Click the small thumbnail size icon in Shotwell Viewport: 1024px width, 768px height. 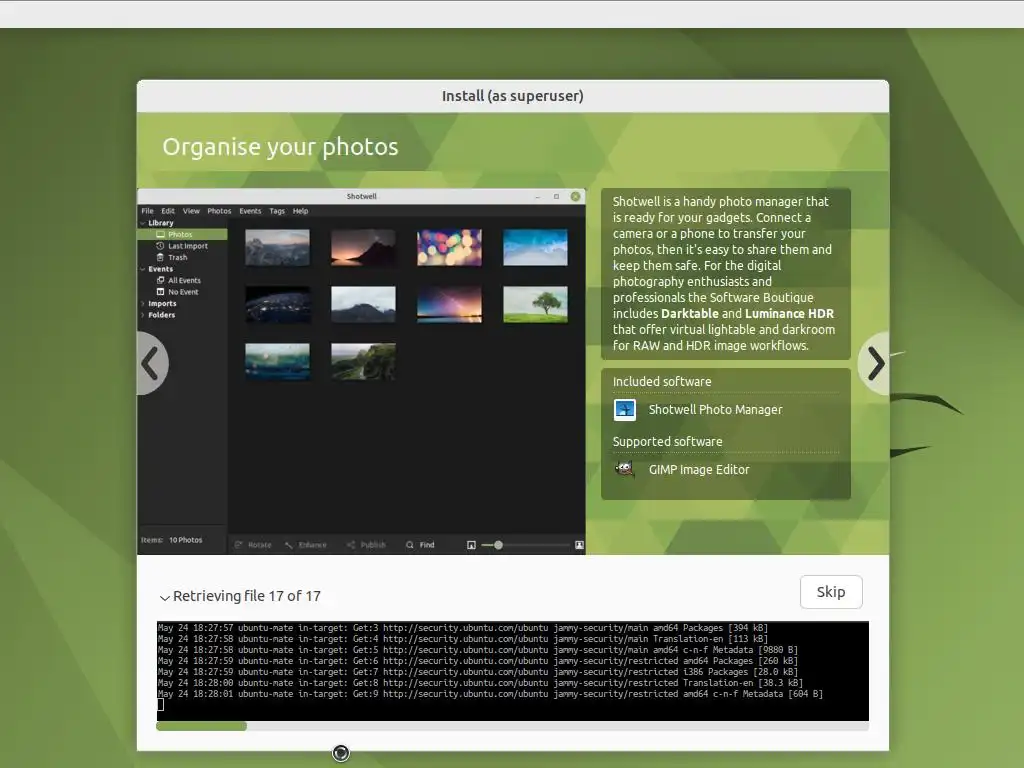tap(472, 545)
